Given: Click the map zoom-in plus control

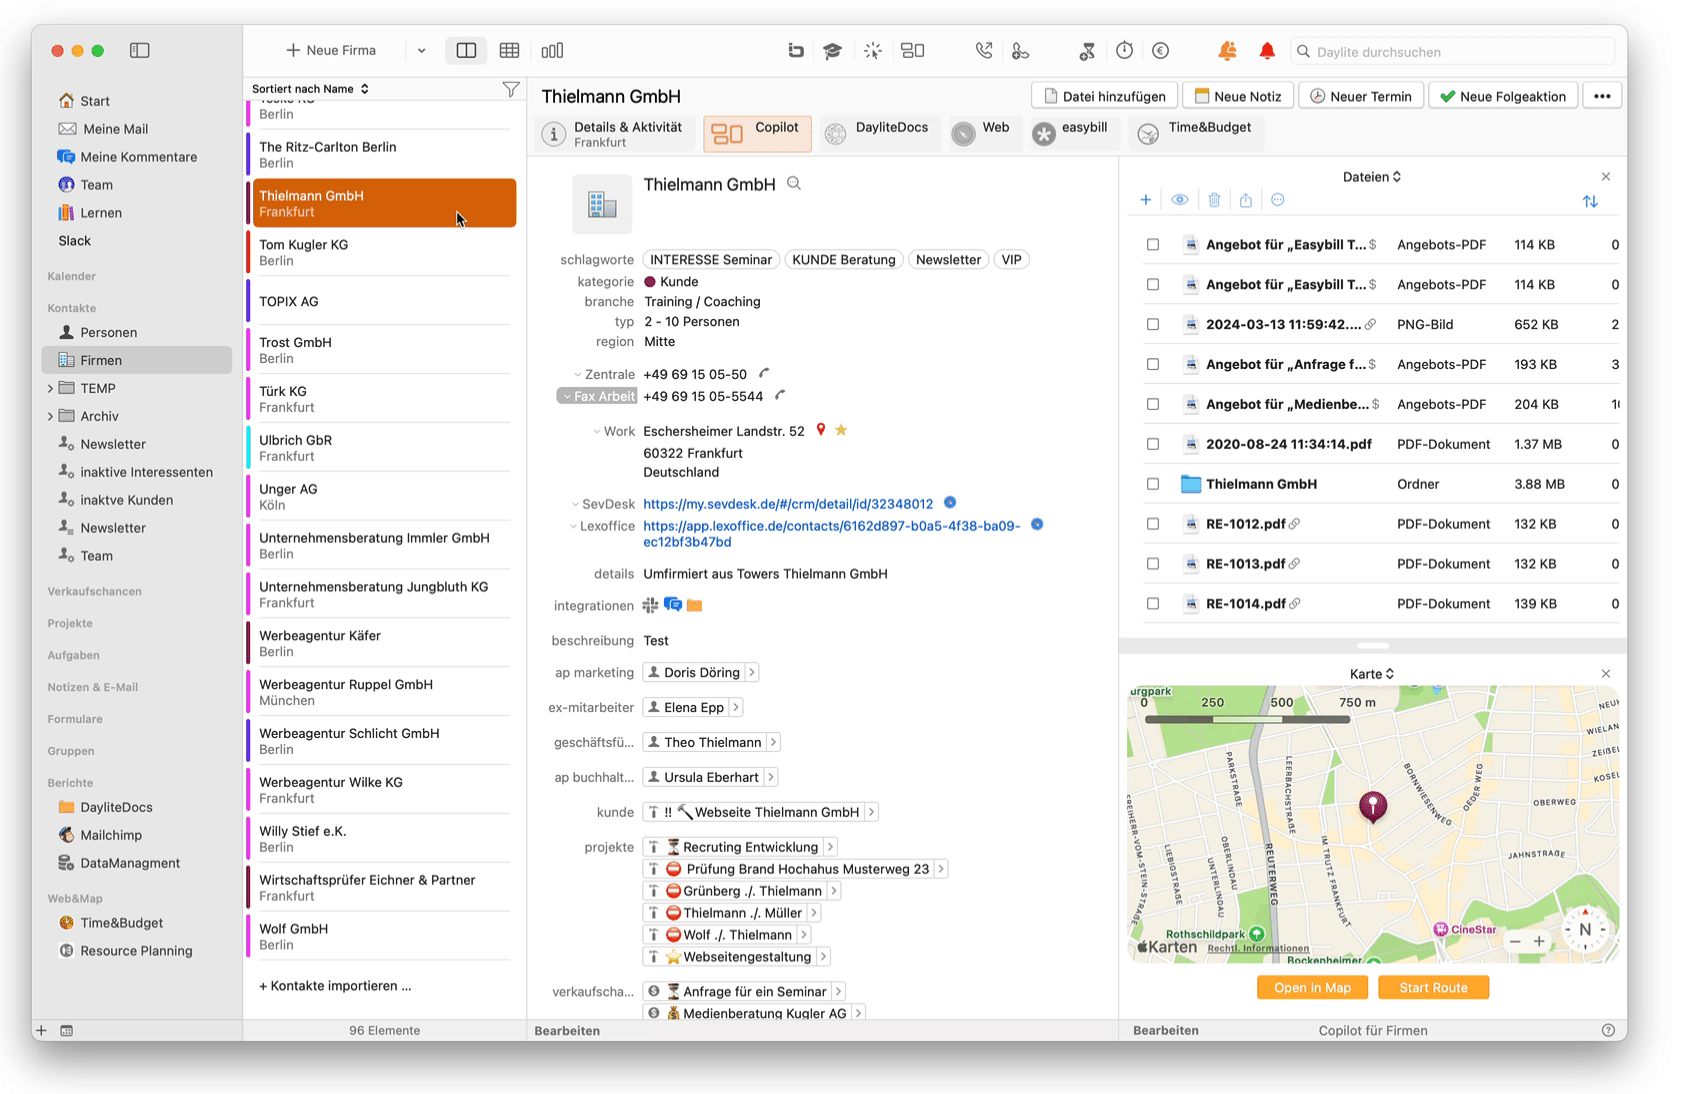Looking at the screenshot, I should [1539, 941].
